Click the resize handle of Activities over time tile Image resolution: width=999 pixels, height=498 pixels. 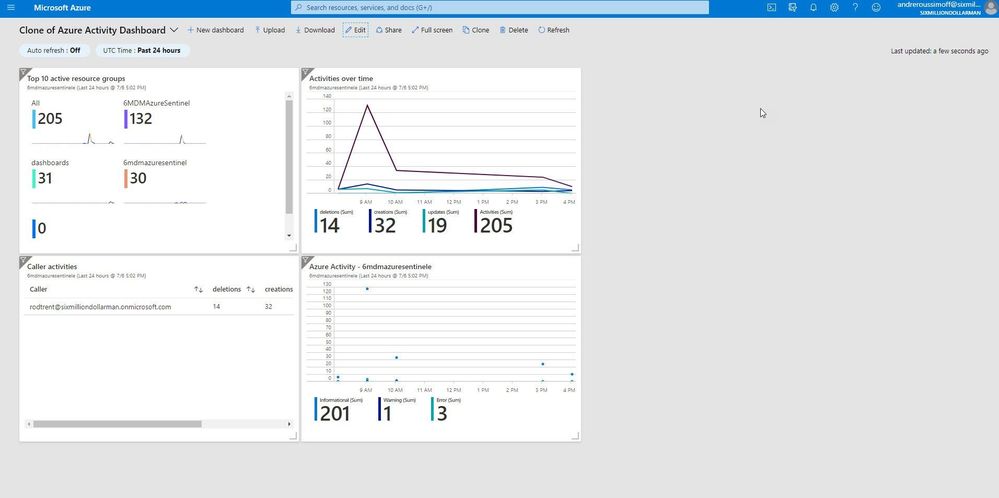coord(575,248)
